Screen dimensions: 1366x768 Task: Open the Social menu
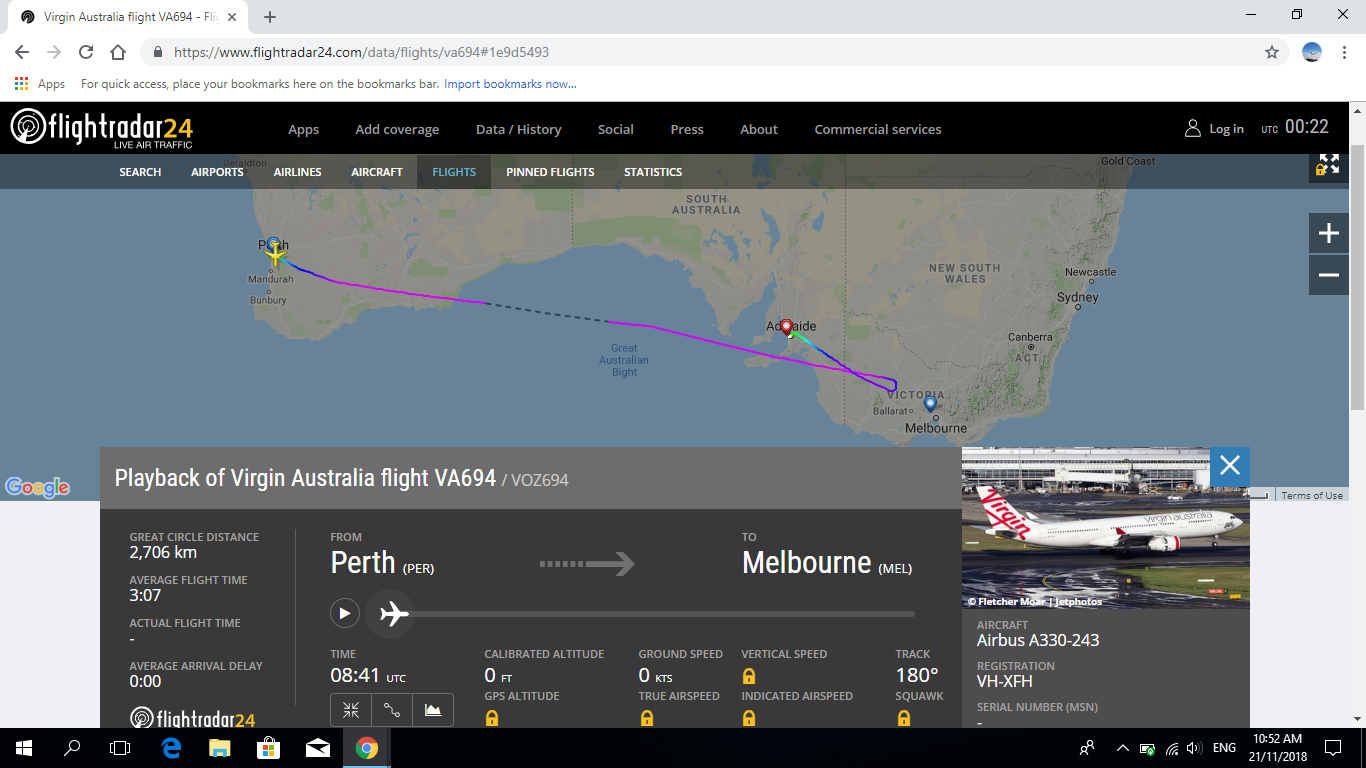point(616,129)
